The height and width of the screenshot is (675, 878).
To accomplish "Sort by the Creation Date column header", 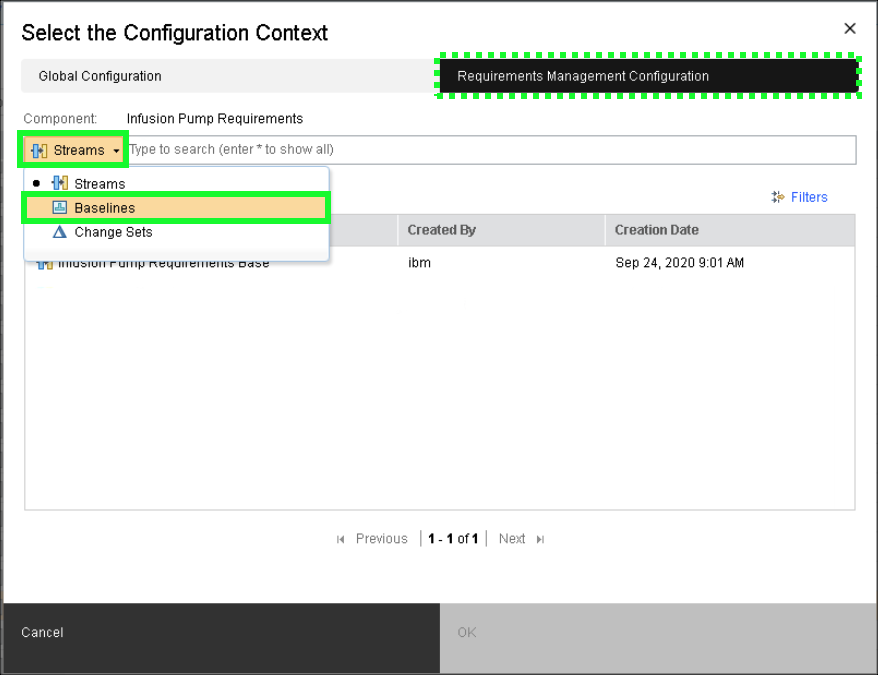I will [656, 230].
